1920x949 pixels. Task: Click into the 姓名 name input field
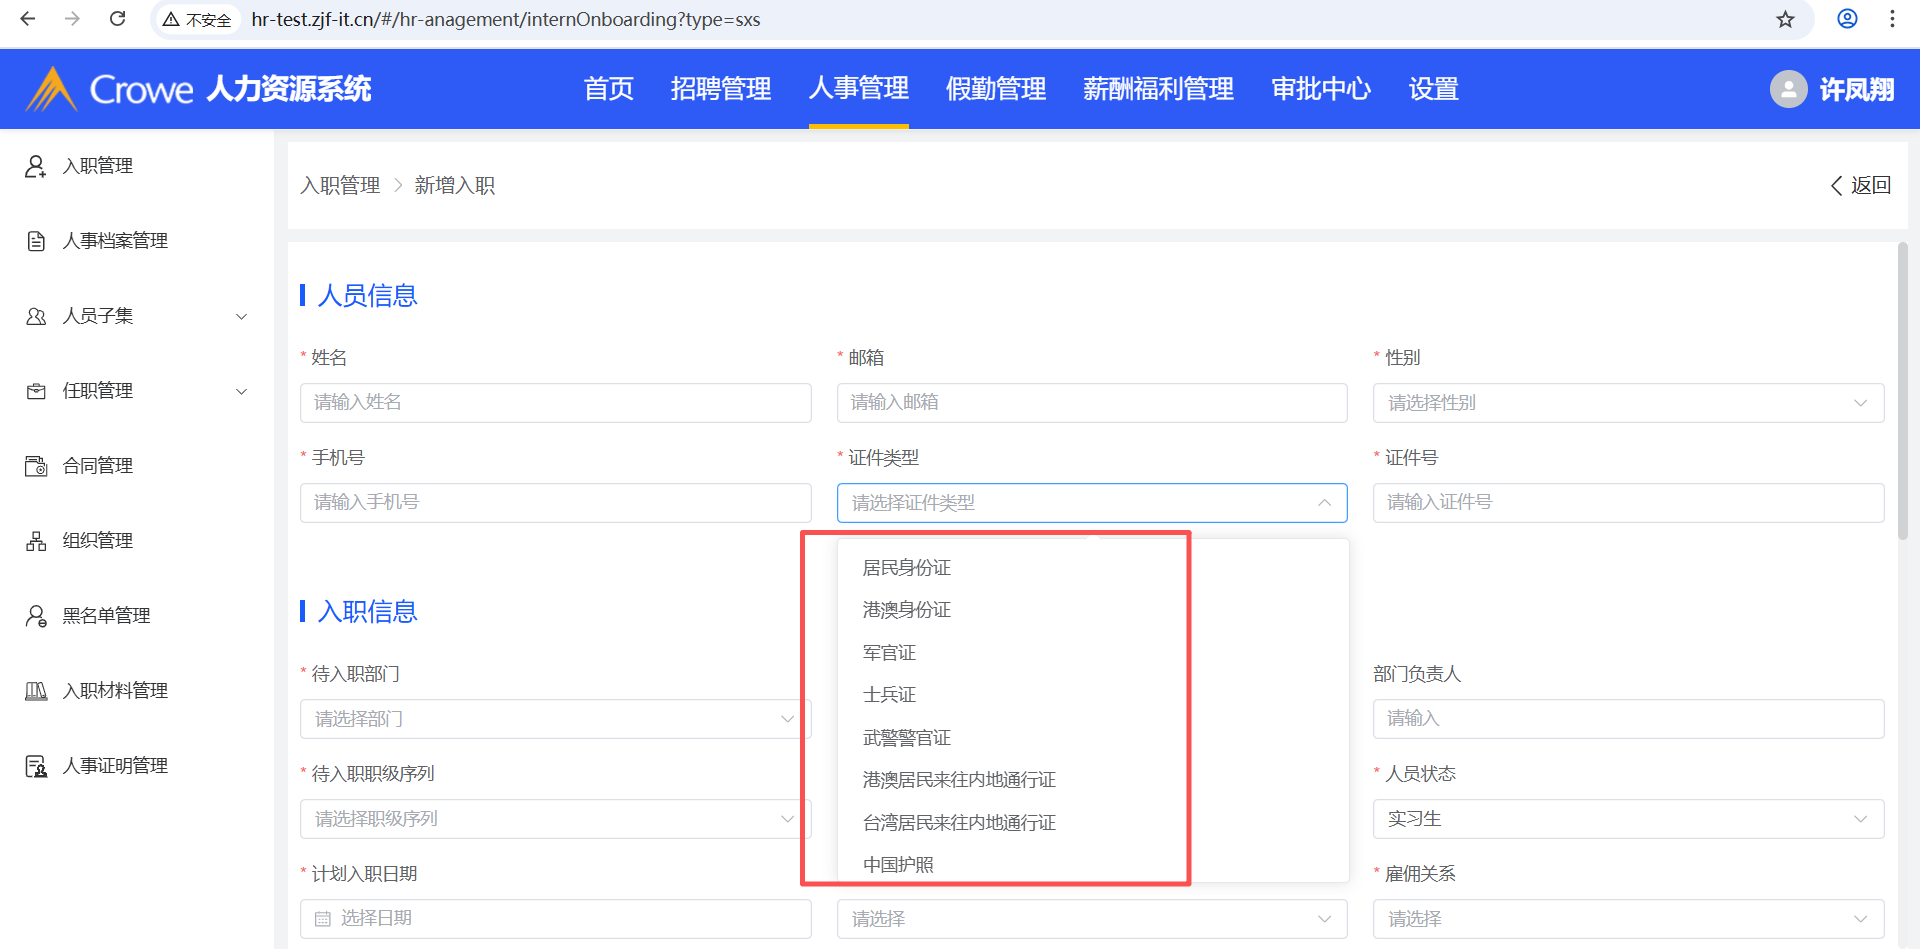click(555, 402)
